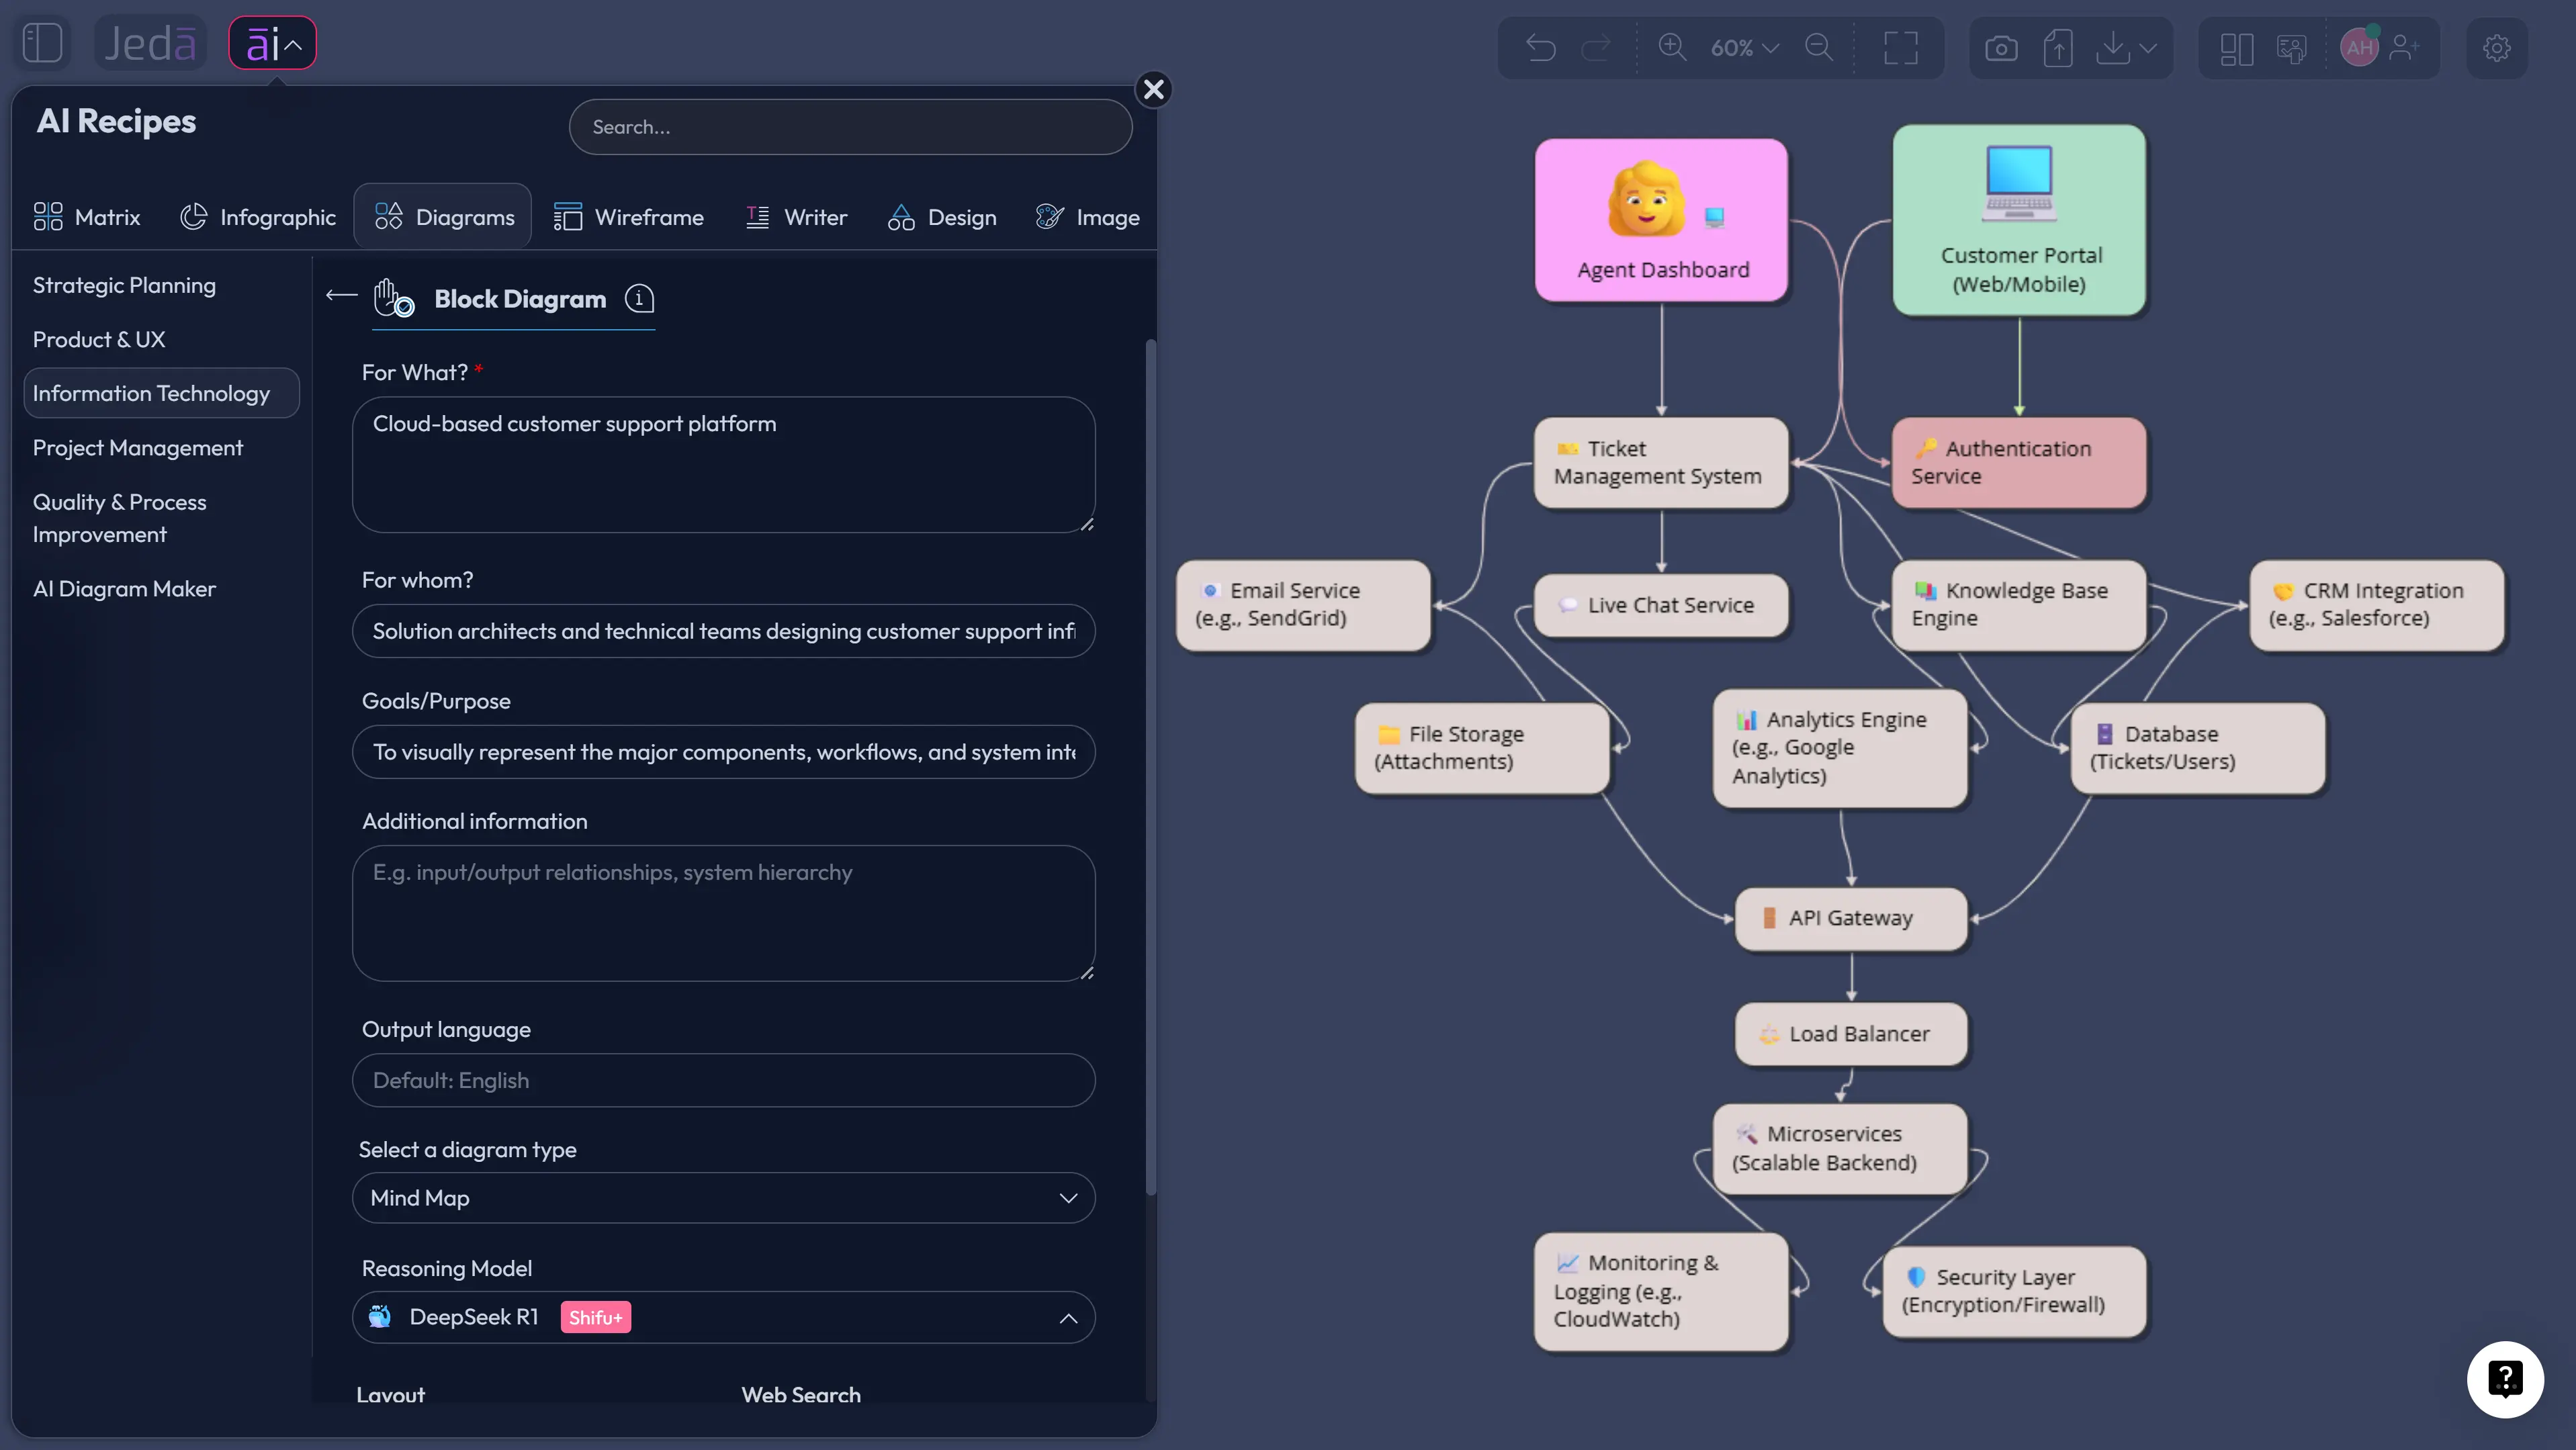
Task: Click the Additional information text area
Action: [723, 913]
